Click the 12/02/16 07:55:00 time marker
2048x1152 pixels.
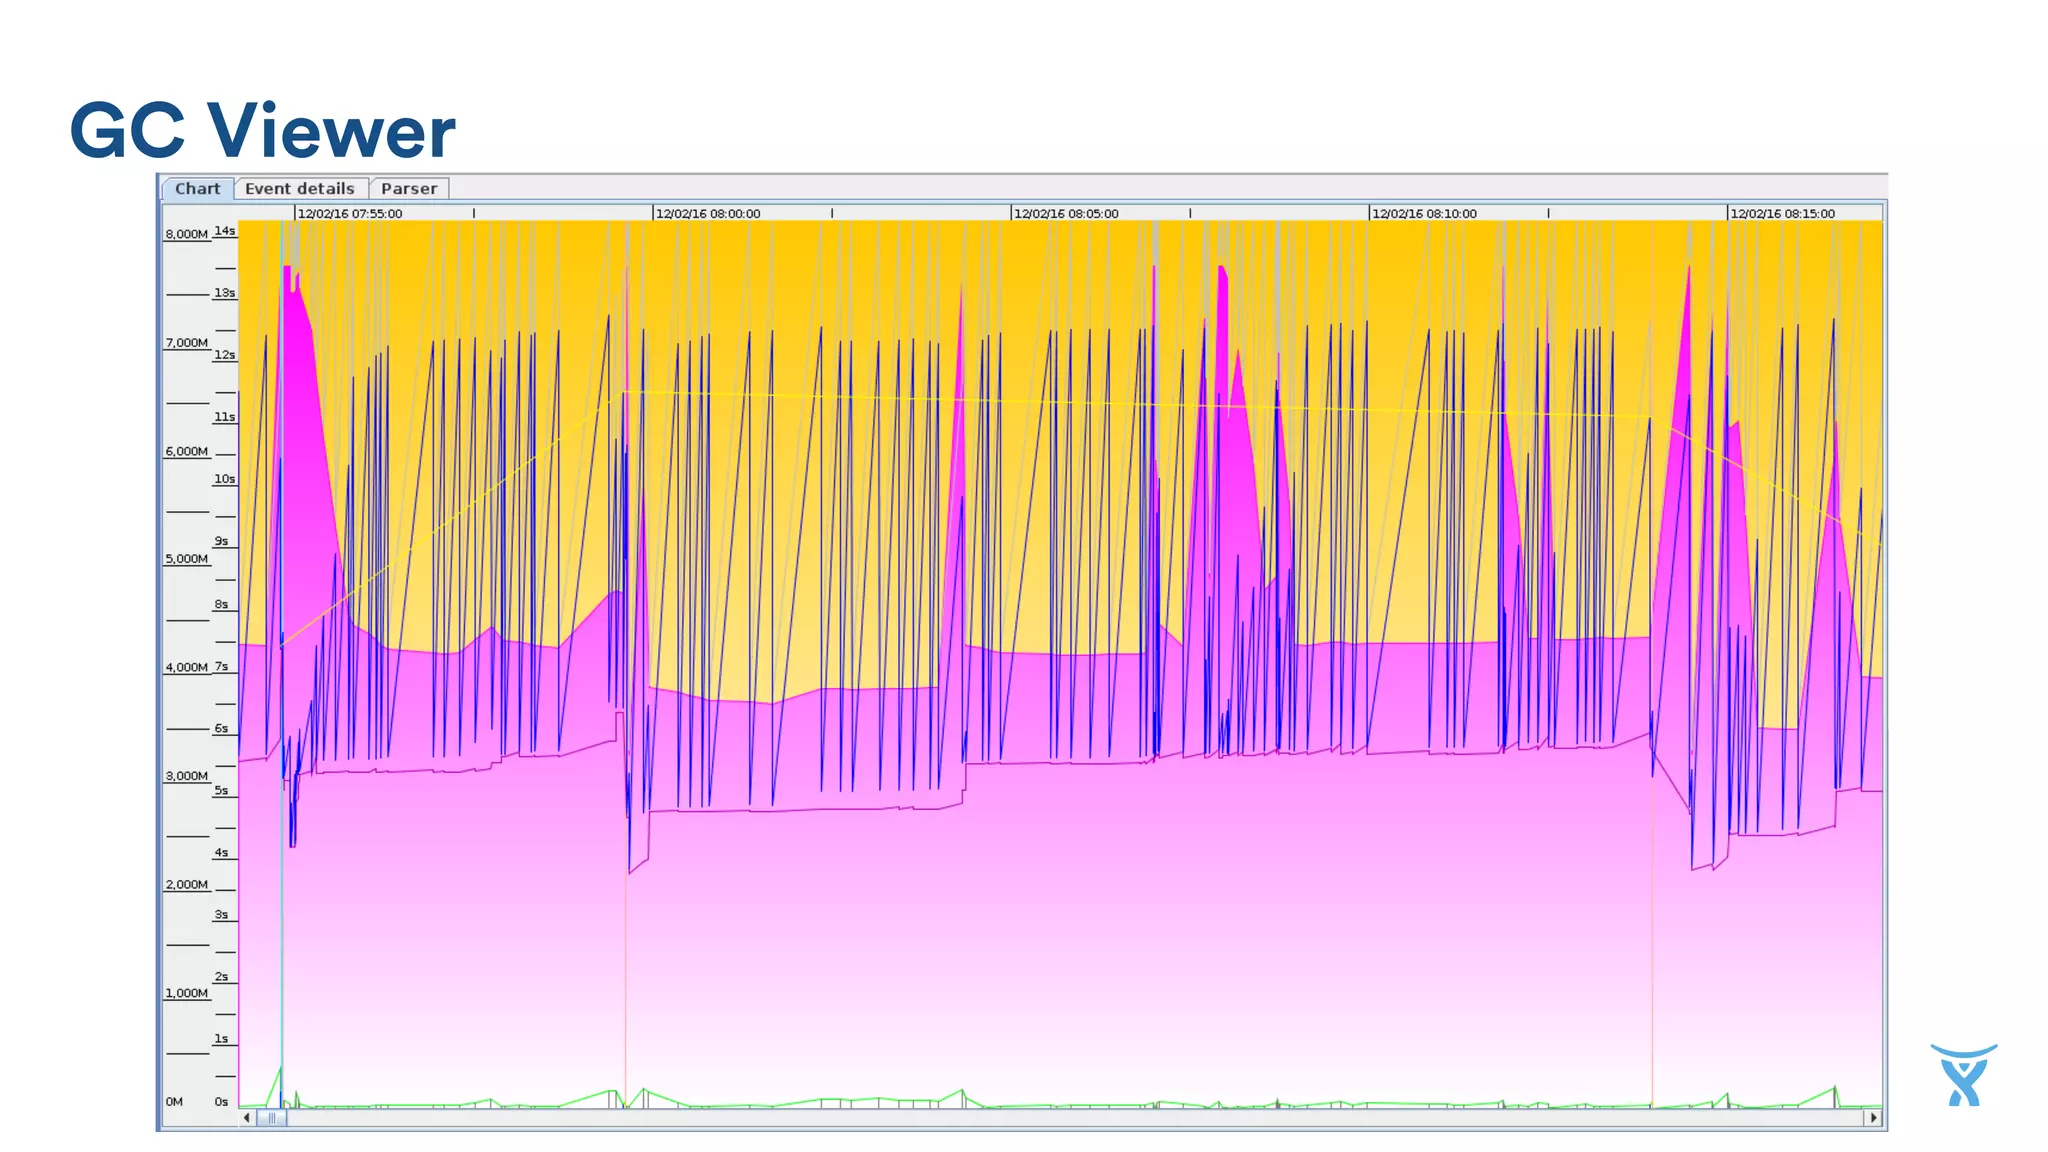click(350, 213)
